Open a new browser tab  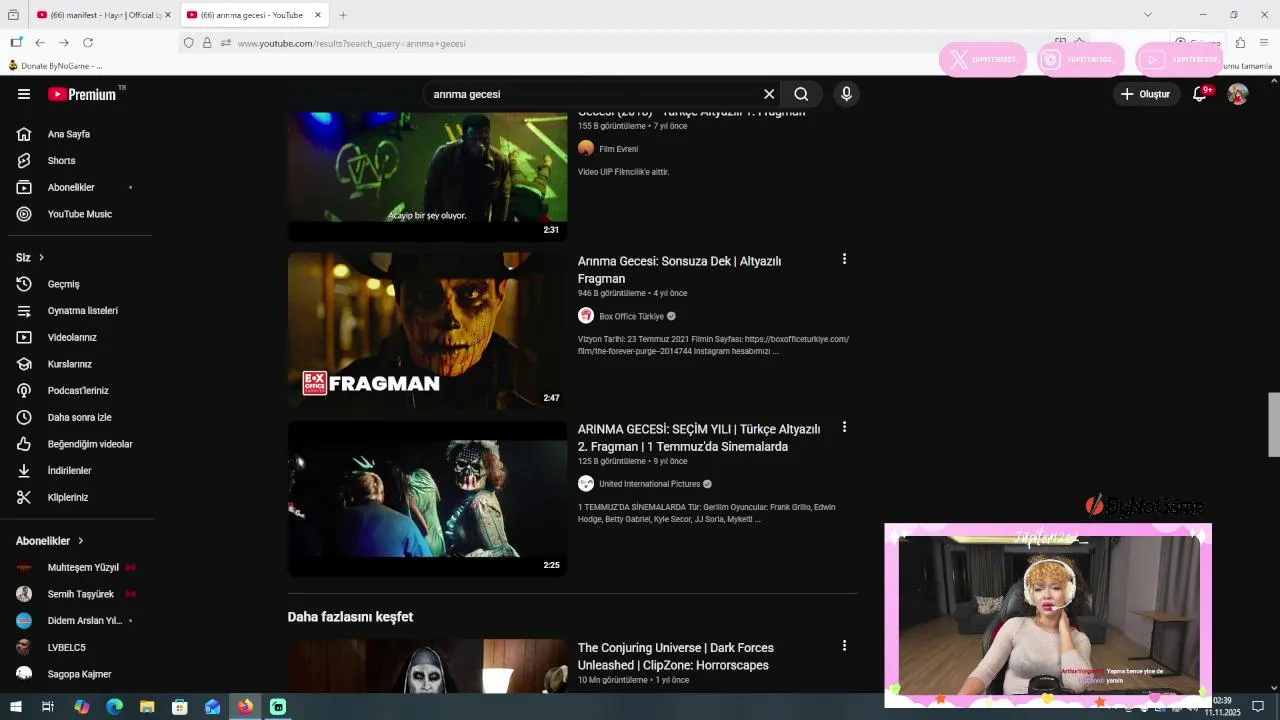click(x=343, y=15)
